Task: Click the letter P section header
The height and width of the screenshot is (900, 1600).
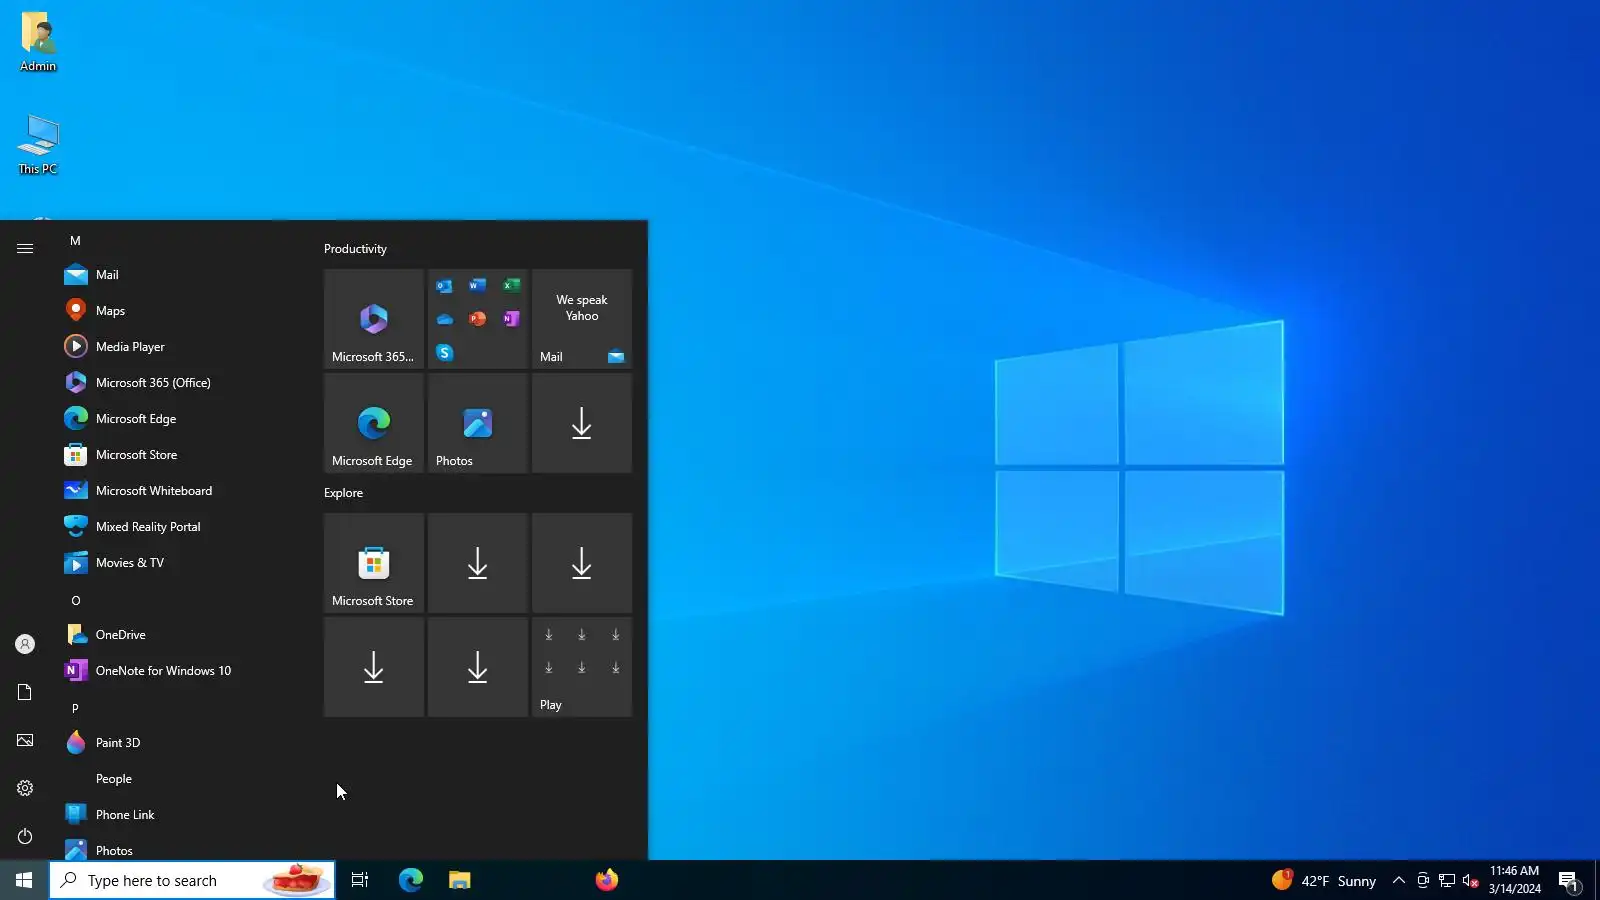Action: 75,709
